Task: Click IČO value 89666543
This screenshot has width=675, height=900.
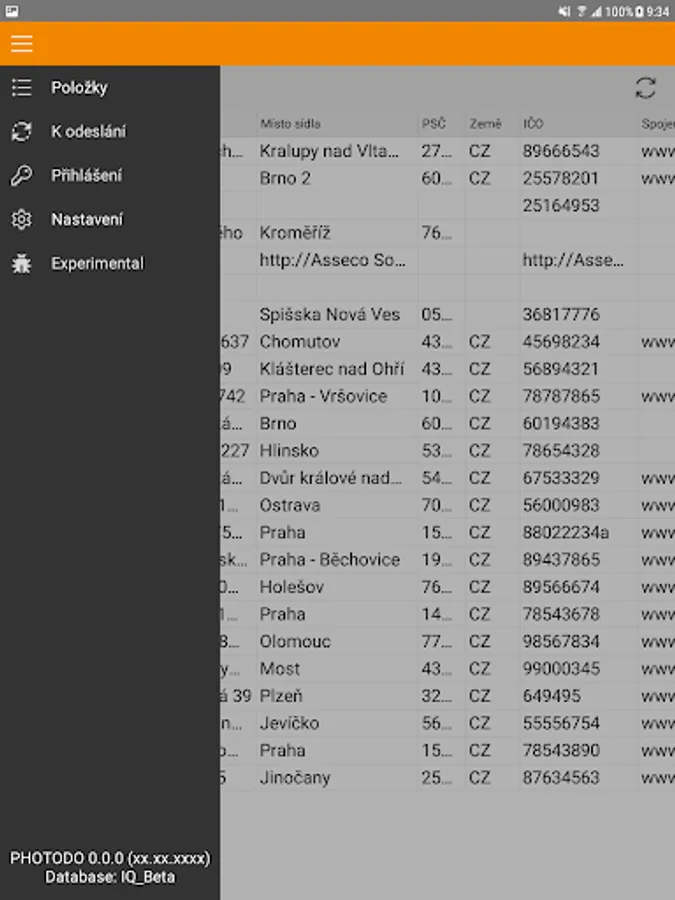Action: tap(561, 151)
